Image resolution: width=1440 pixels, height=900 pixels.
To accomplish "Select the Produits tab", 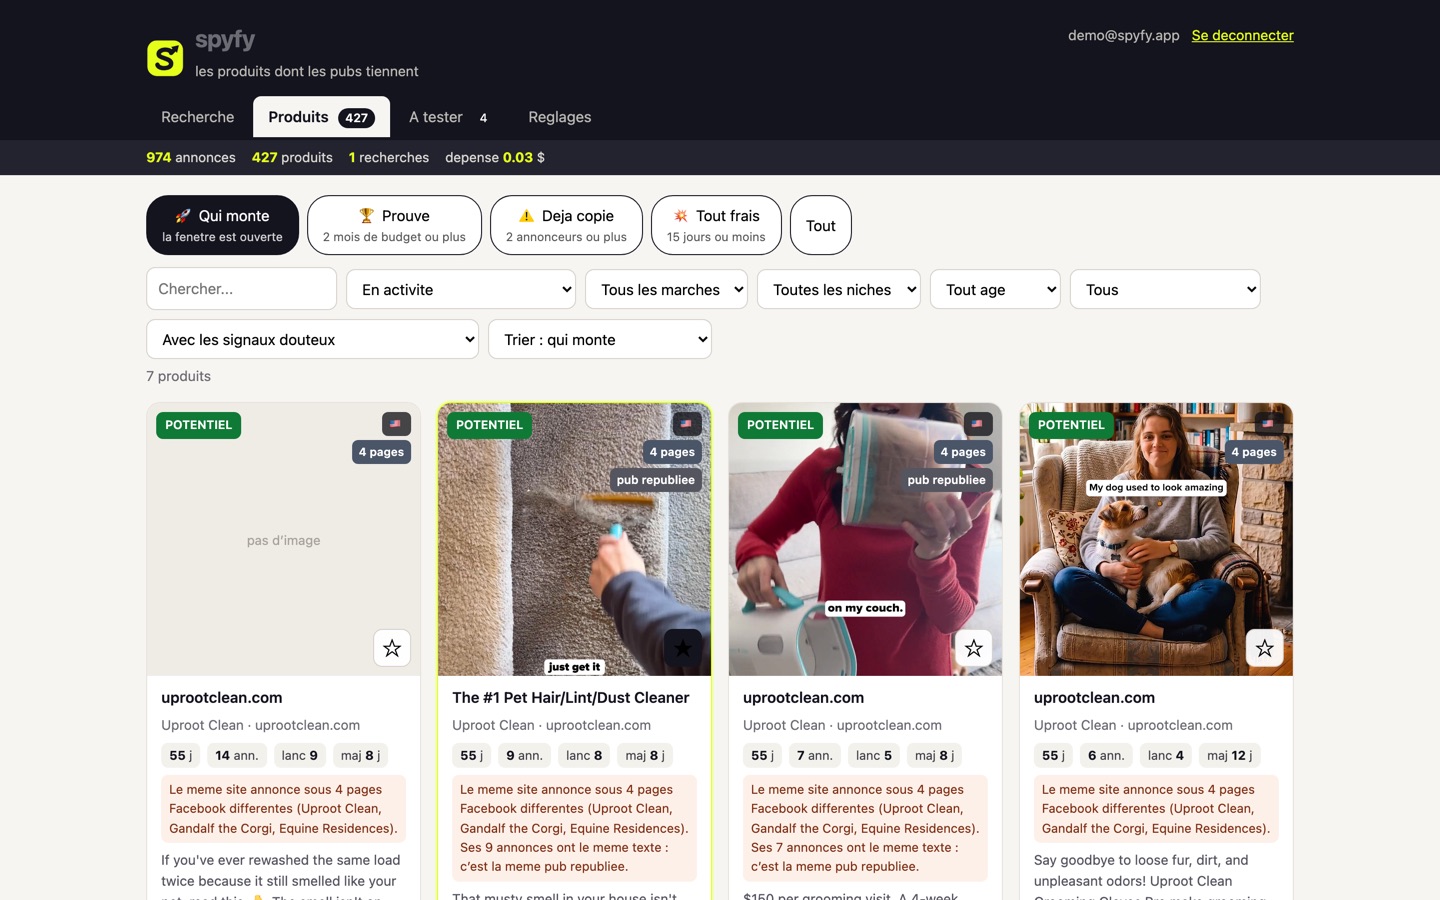I will 321,117.
